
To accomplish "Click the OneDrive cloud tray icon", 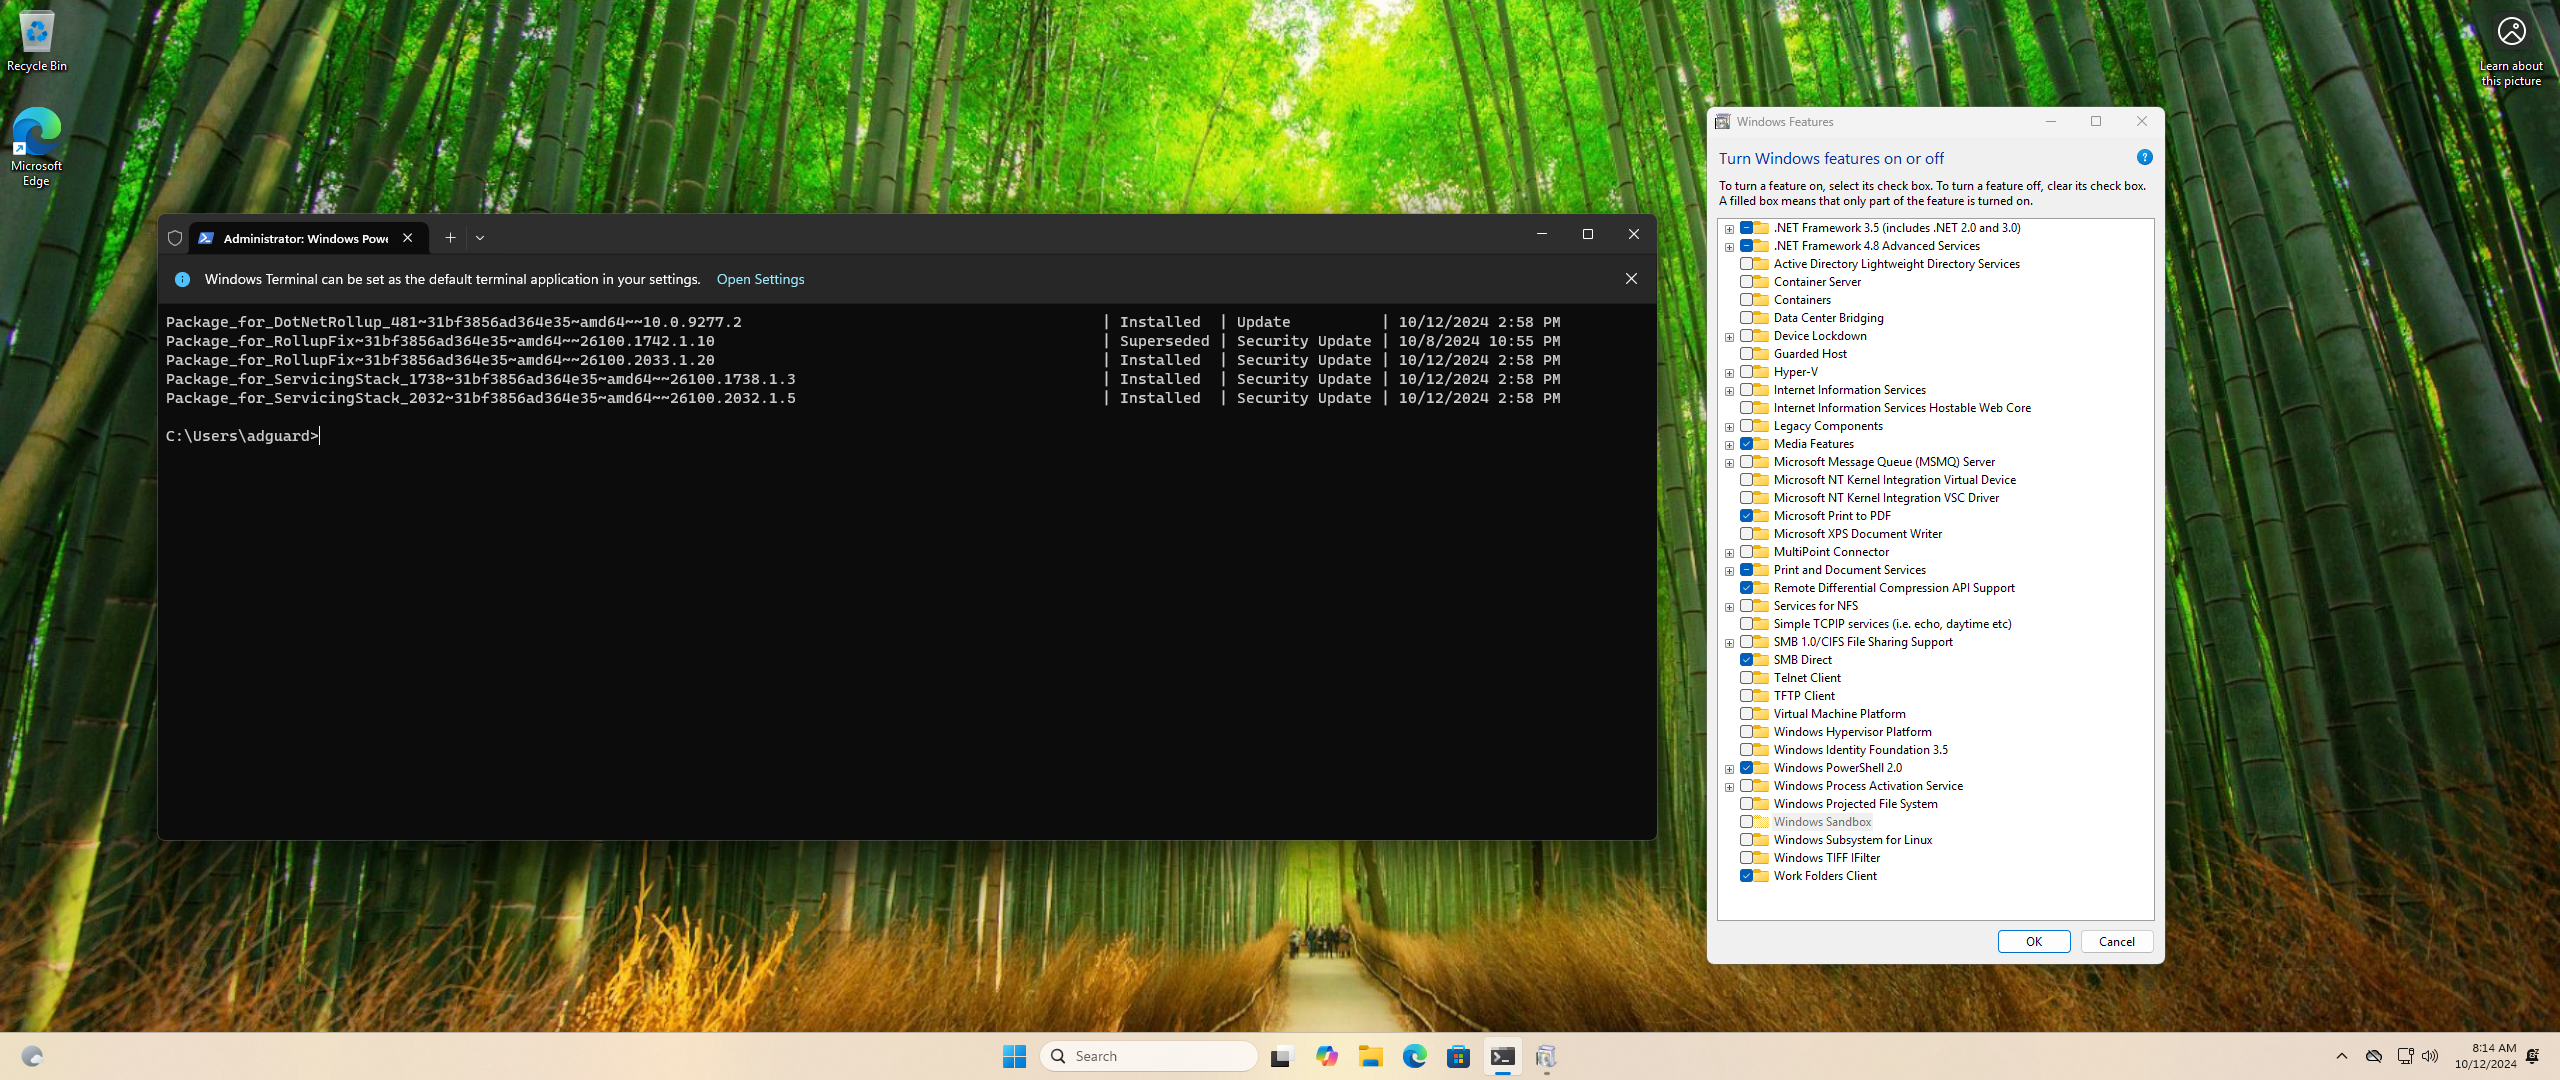I will tap(2374, 1056).
